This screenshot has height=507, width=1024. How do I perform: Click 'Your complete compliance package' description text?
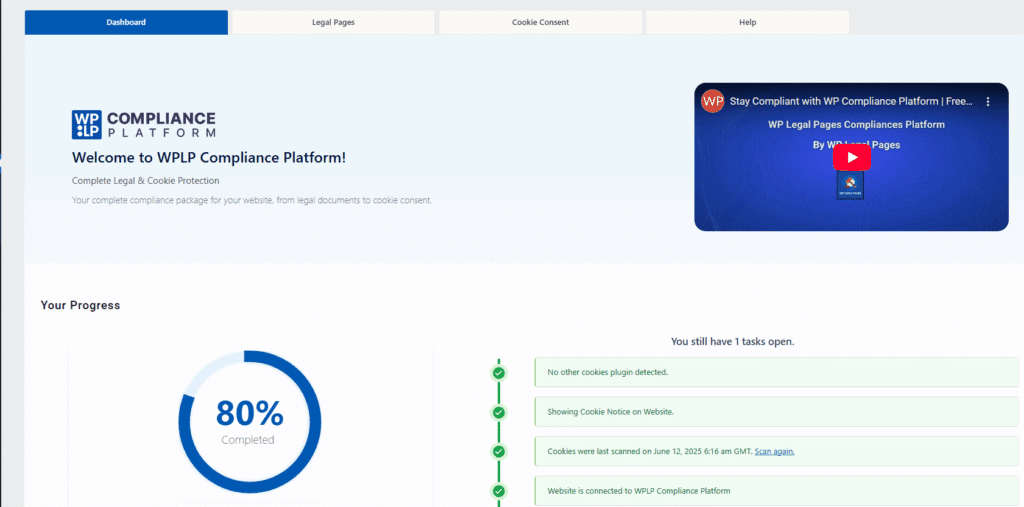(x=252, y=201)
